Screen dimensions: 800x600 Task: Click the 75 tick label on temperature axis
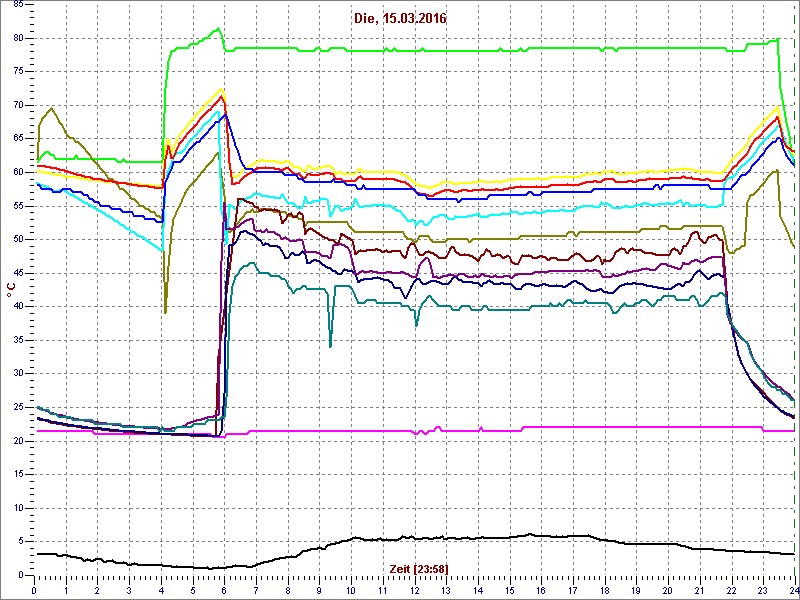[x=17, y=72]
